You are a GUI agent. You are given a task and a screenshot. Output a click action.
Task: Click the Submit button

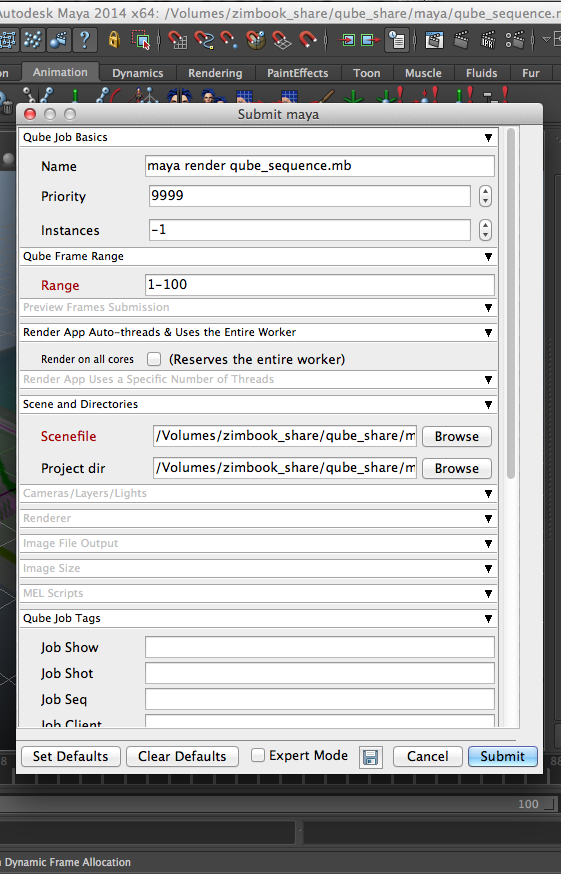tap(502, 756)
